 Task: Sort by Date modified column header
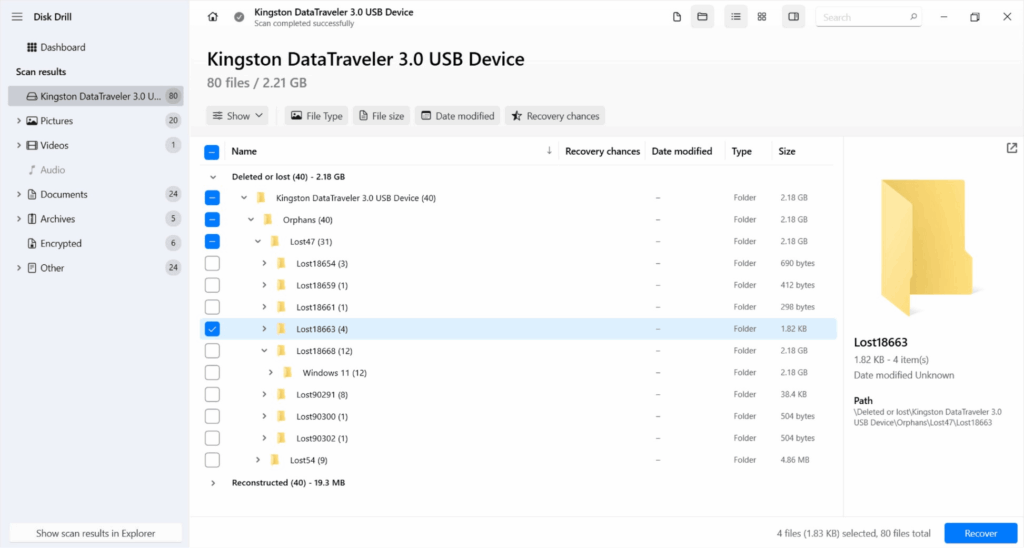point(682,151)
